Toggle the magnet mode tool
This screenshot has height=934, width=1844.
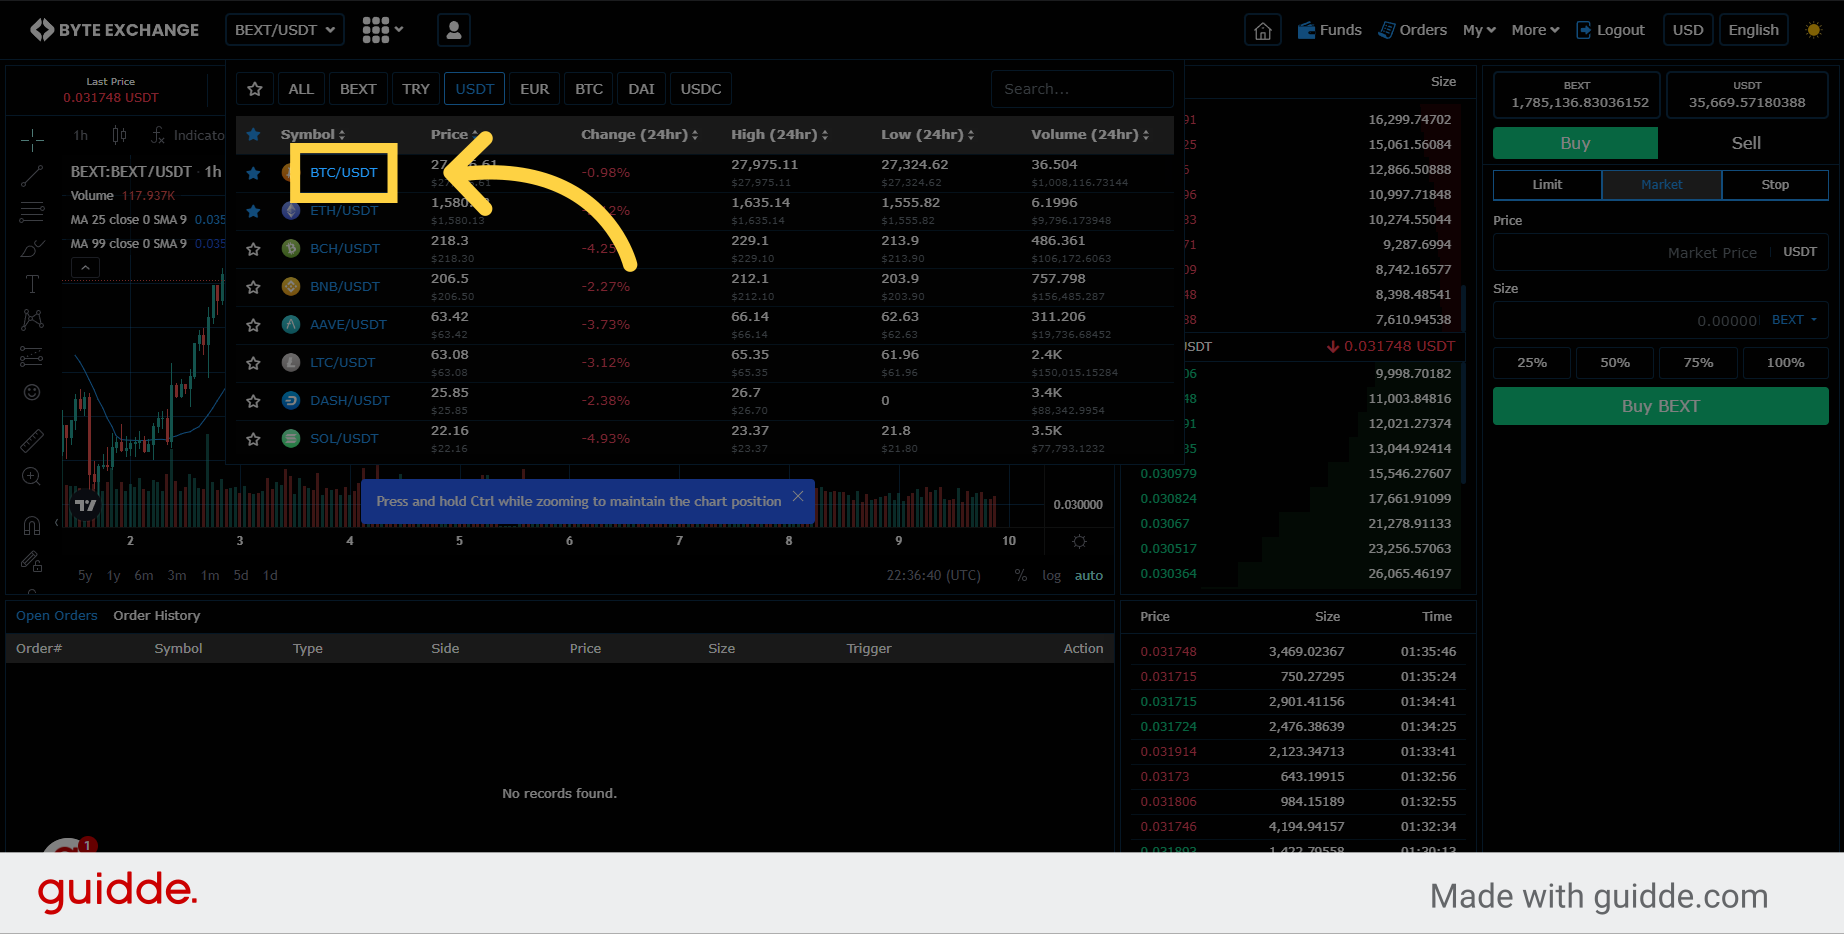pyautogui.click(x=32, y=525)
